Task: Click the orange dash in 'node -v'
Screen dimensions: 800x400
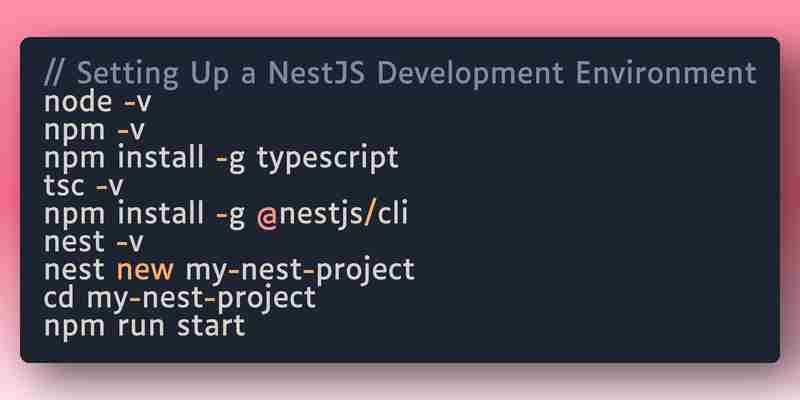Action: [129, 103]
